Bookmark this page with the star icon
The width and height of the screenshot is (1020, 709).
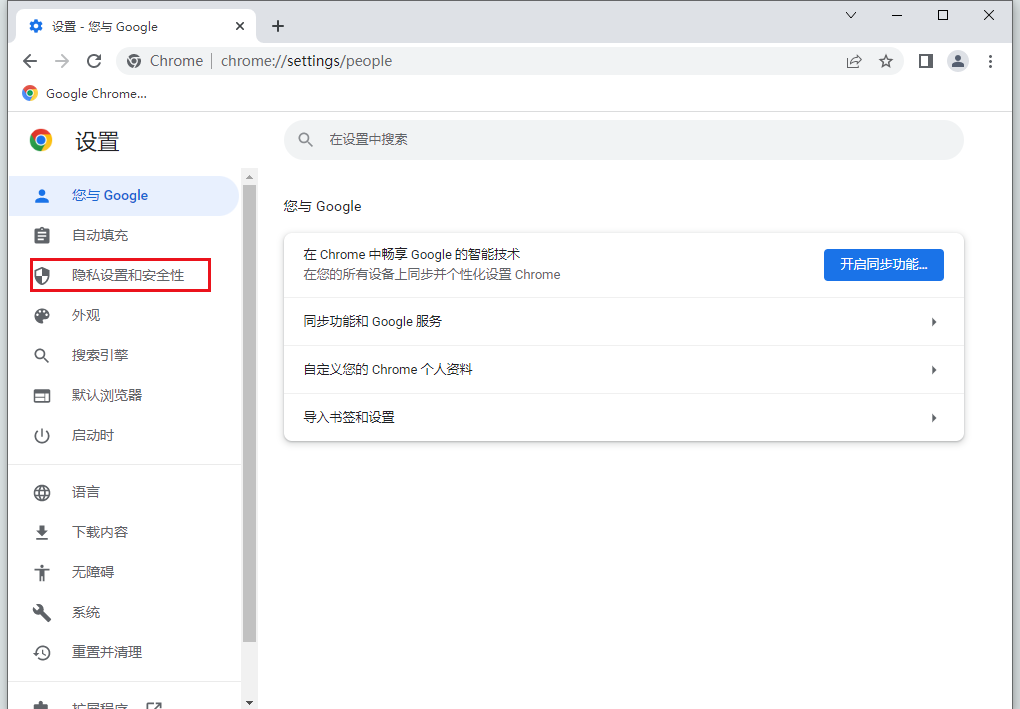click(886, 61)
